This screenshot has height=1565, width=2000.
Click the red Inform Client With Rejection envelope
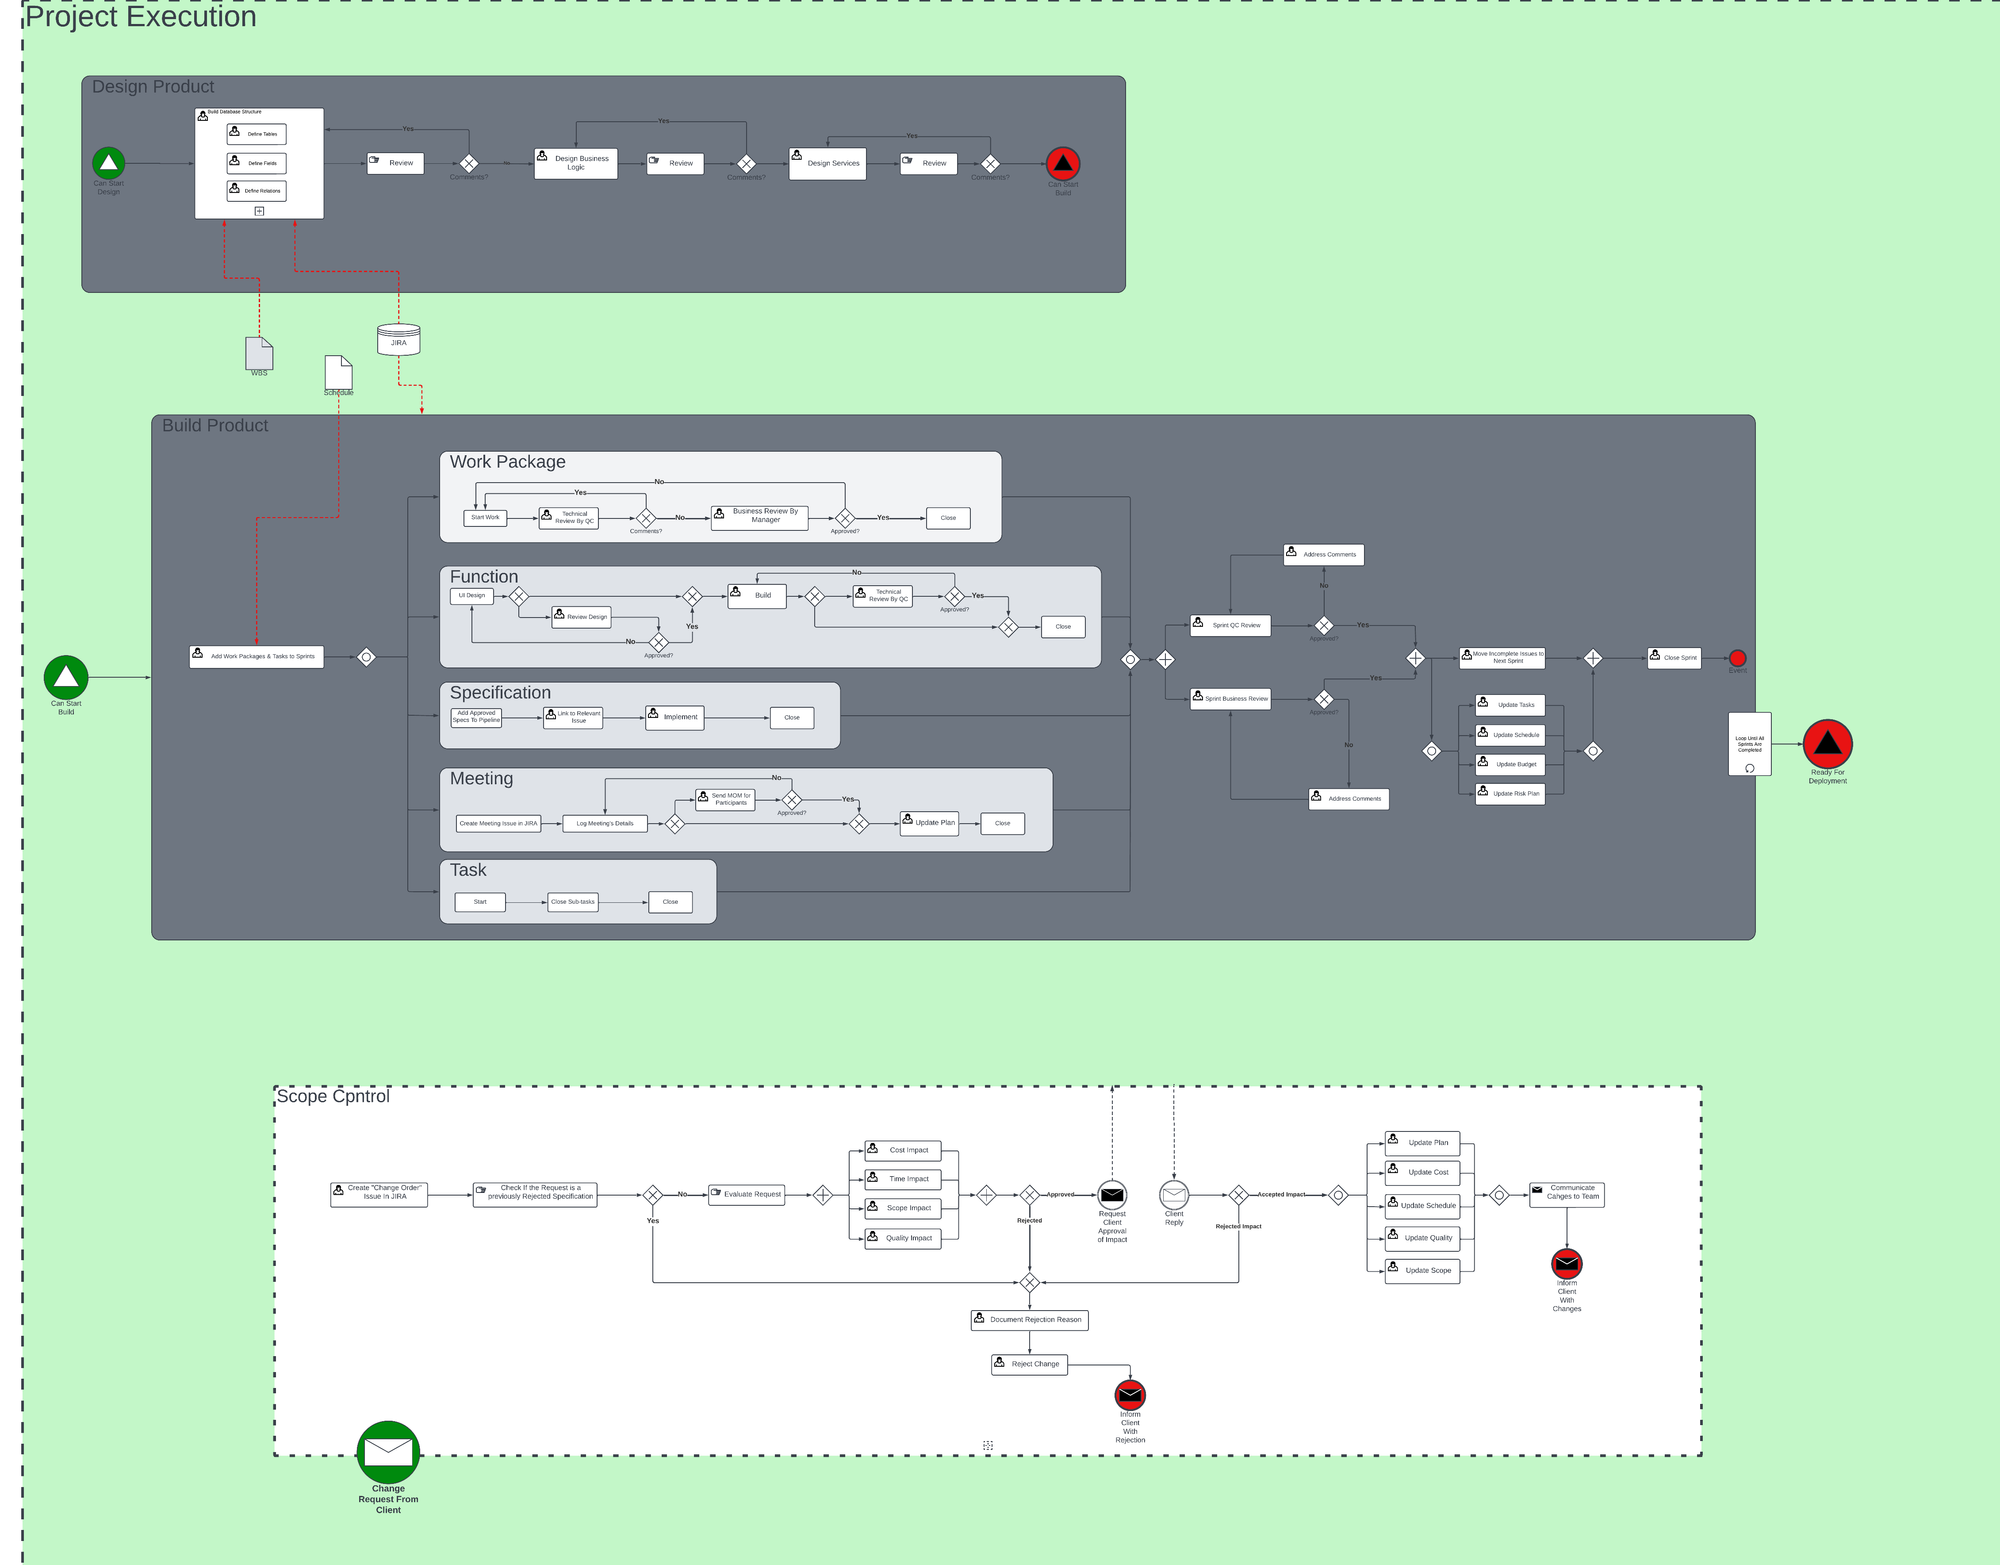pos(1130,1394)
